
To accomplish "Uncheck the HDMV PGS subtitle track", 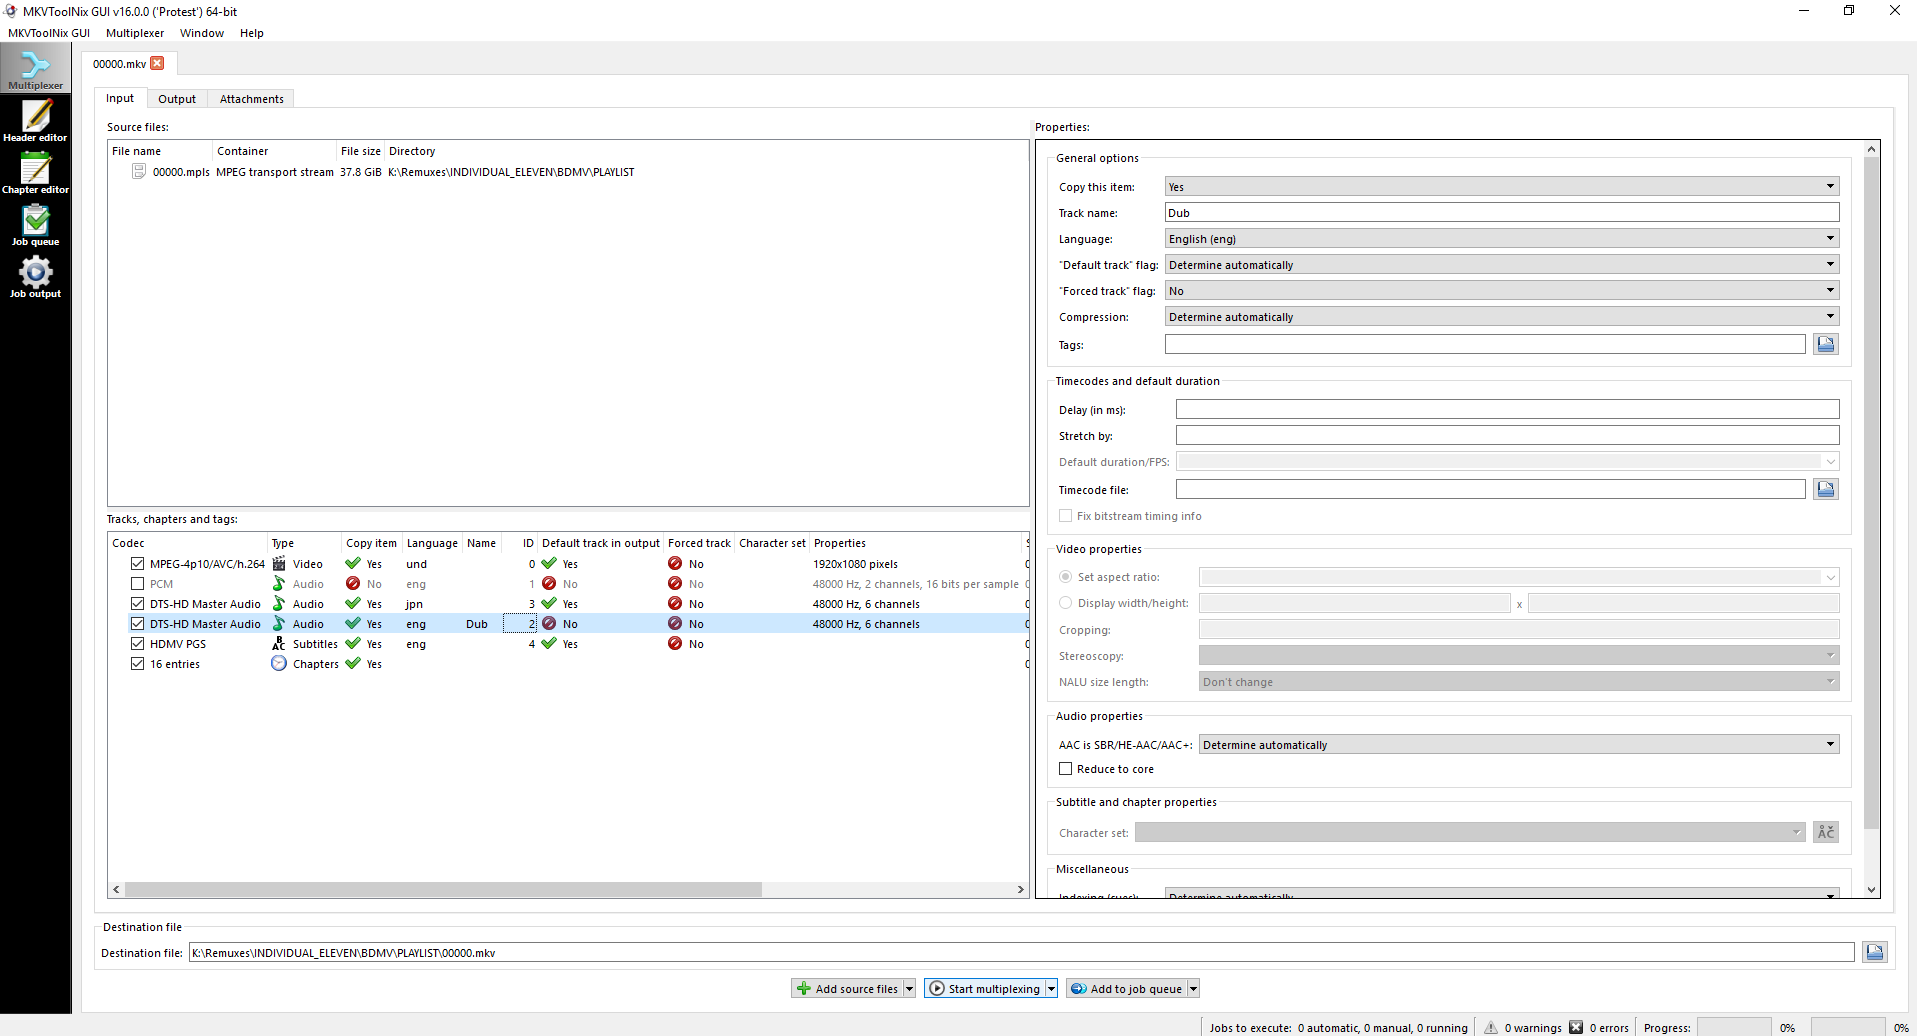I will 138,644.
